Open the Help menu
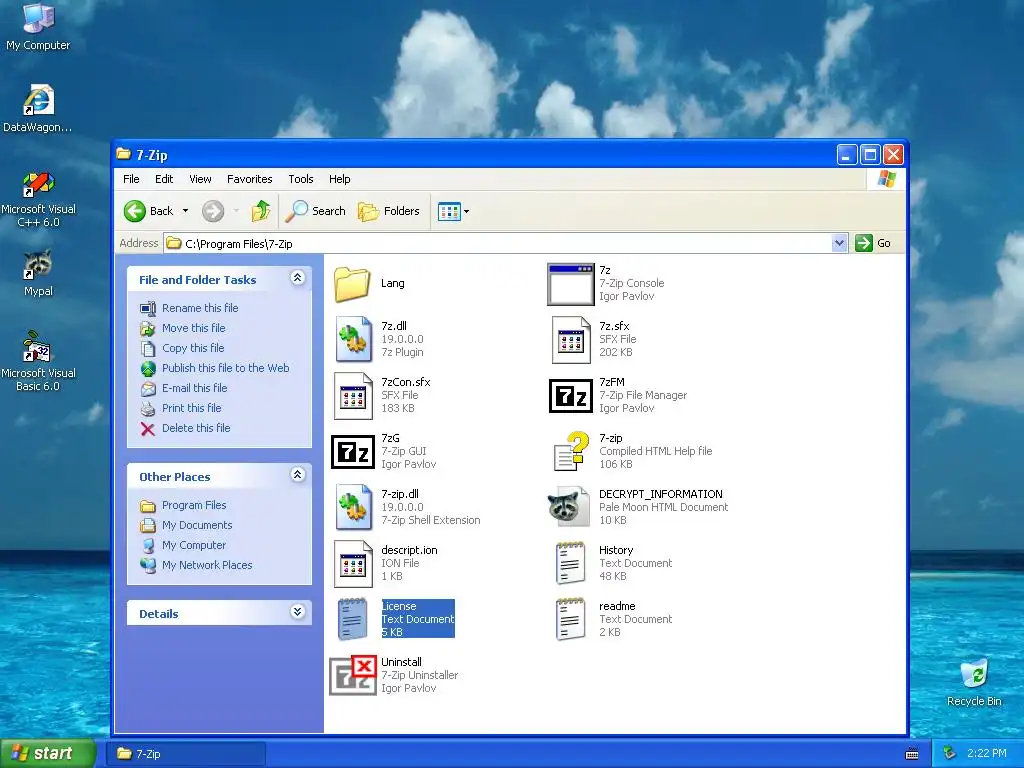 339,179
